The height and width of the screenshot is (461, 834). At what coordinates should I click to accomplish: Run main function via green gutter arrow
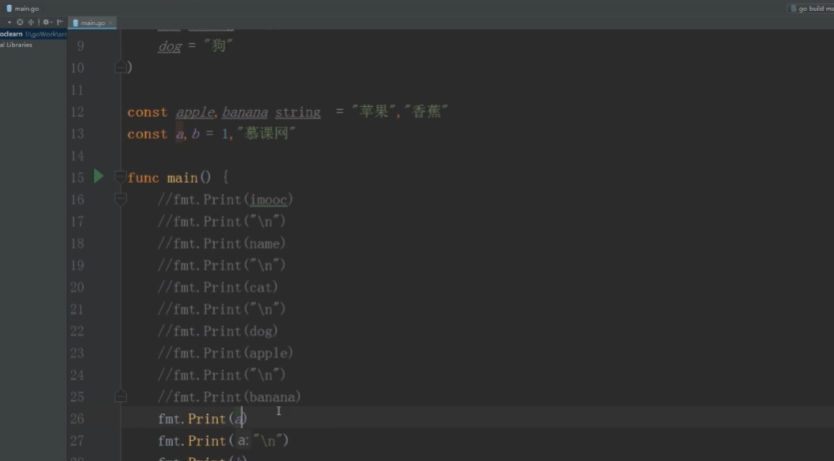coord(98,176)
